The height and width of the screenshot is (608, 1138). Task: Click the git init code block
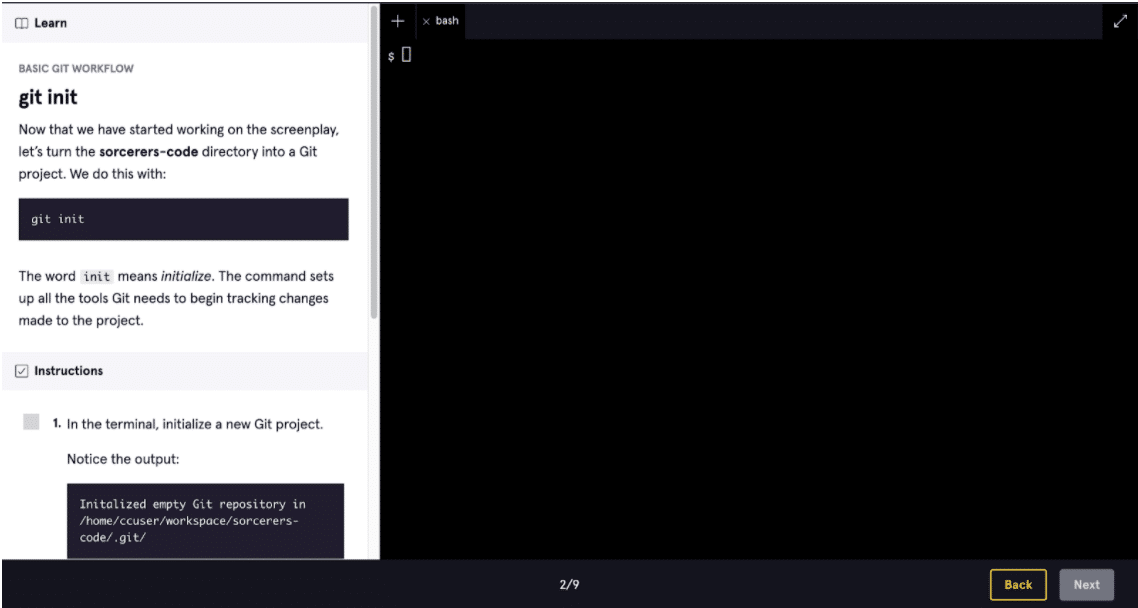point(183,219)
